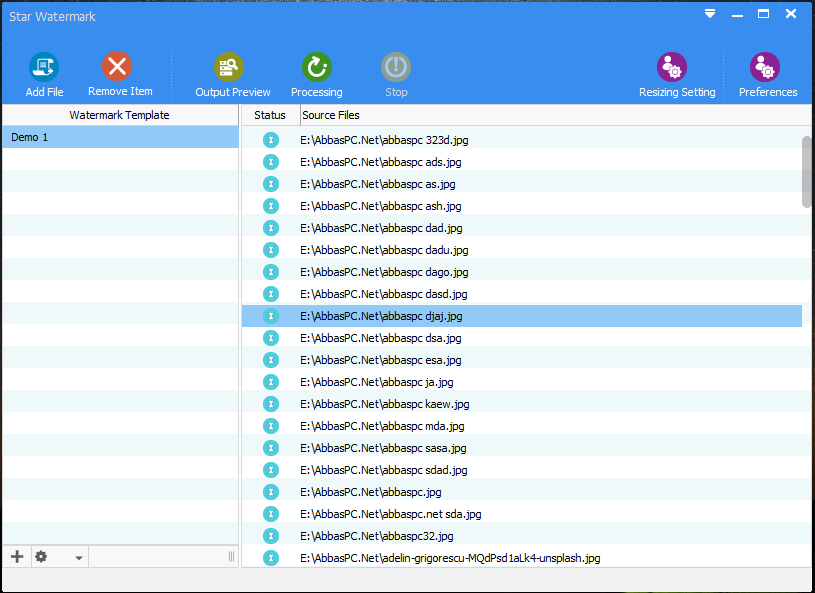This screenshot has height=593, width=815.
Task: Click the Remove Item icon
Action: 117,67
